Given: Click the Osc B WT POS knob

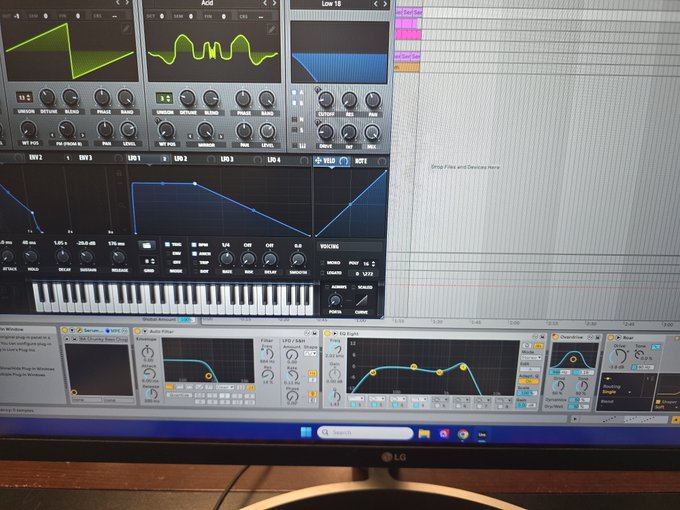Looking at the screenshot, I should point(166,130).
